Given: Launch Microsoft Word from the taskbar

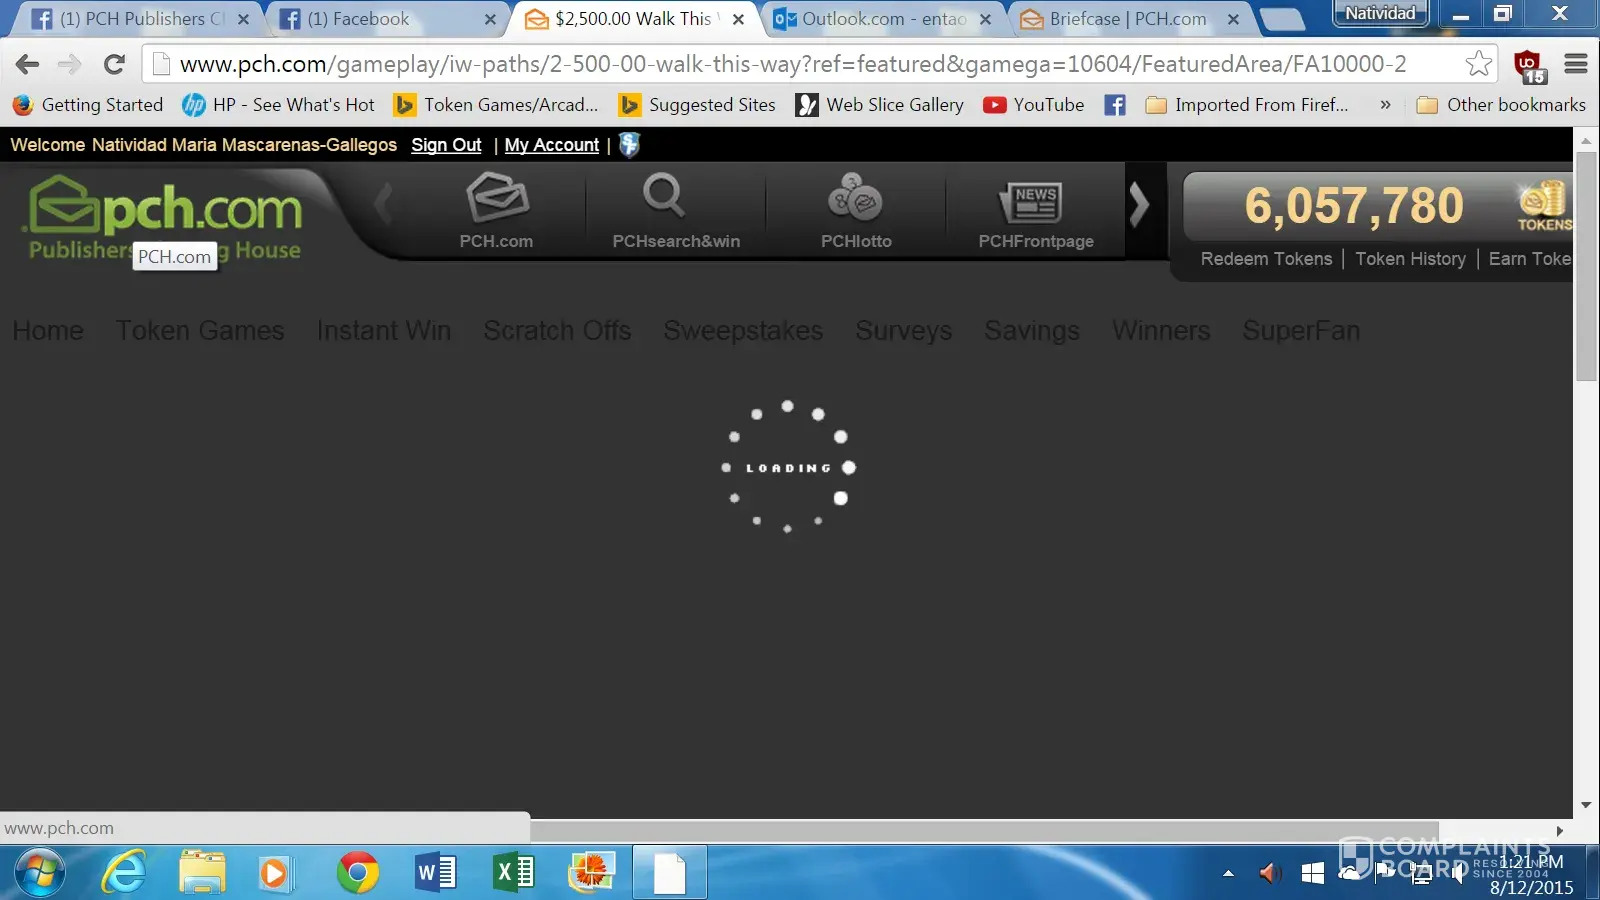Looking at the screenshot, I should click(435, 873).
